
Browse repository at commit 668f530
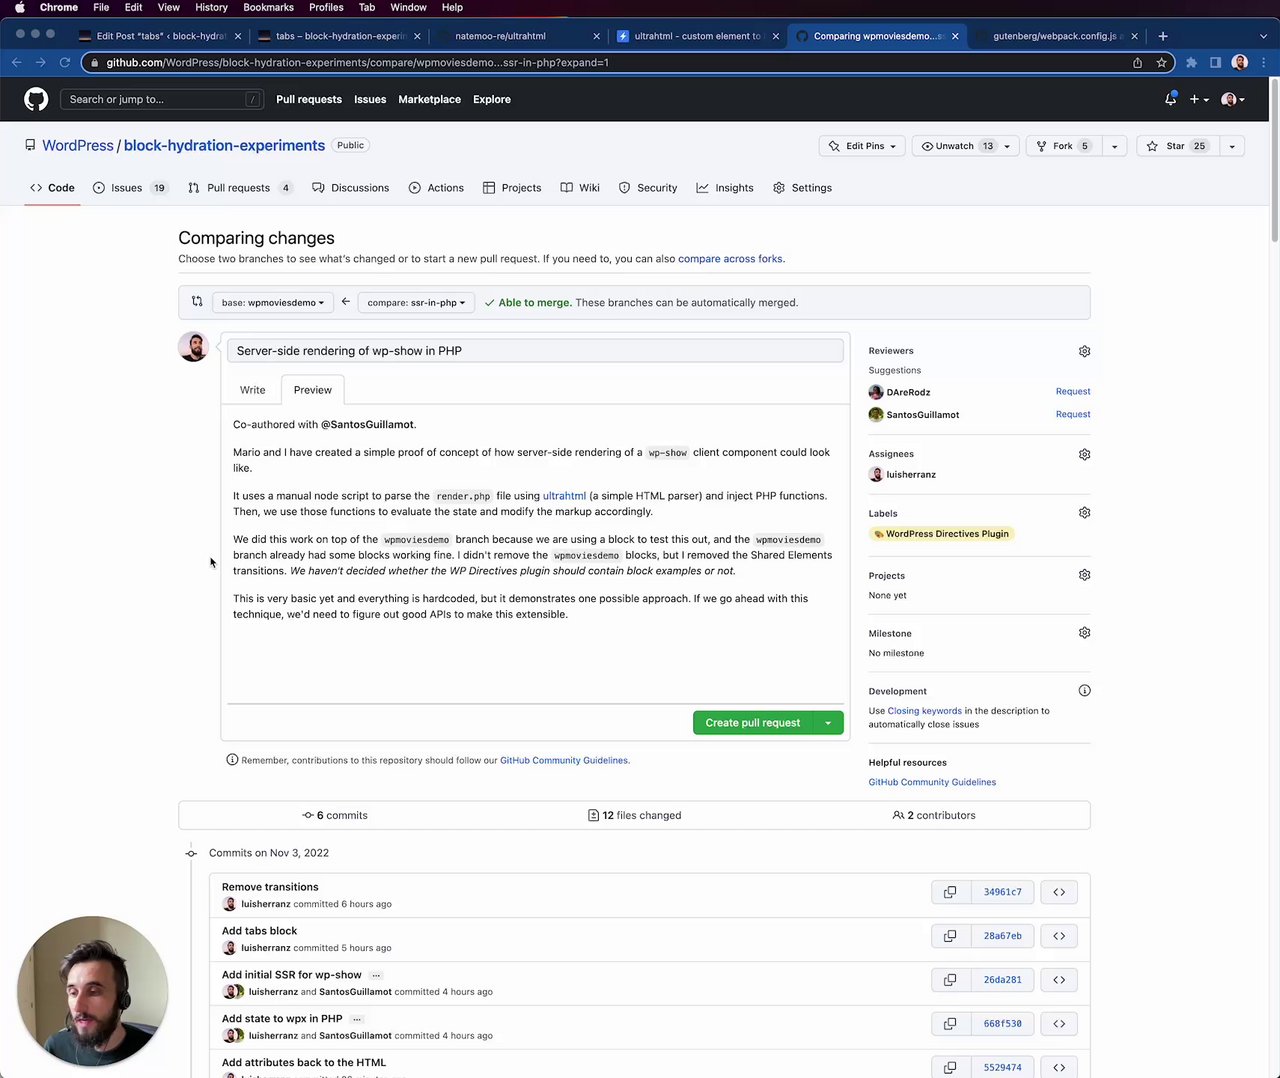pyautogui.click(x=1059, y=1024)
